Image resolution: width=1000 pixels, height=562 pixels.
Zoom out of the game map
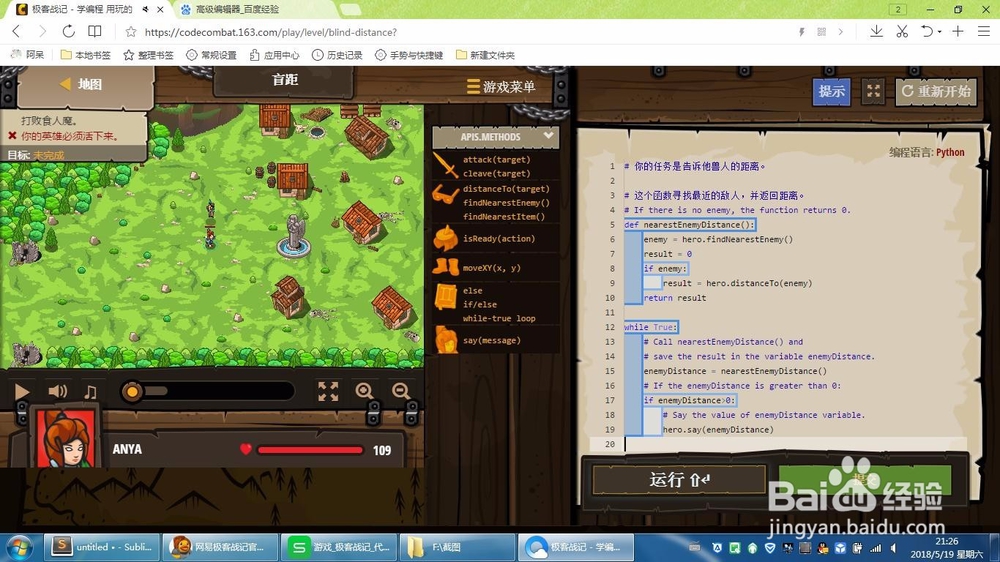point(401,391)
